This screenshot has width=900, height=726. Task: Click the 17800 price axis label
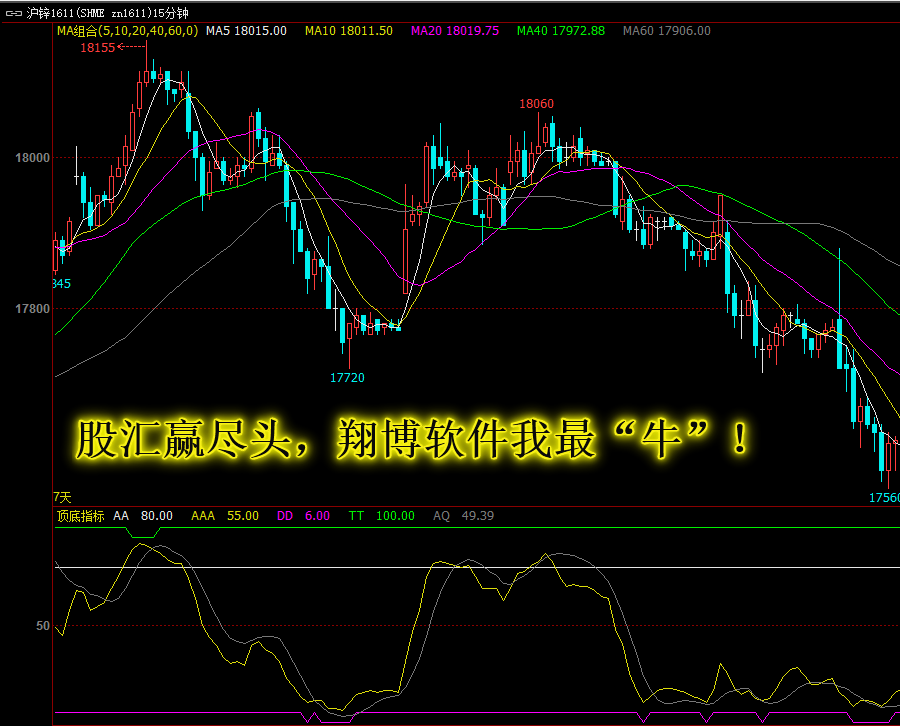(x=33, y=309)
